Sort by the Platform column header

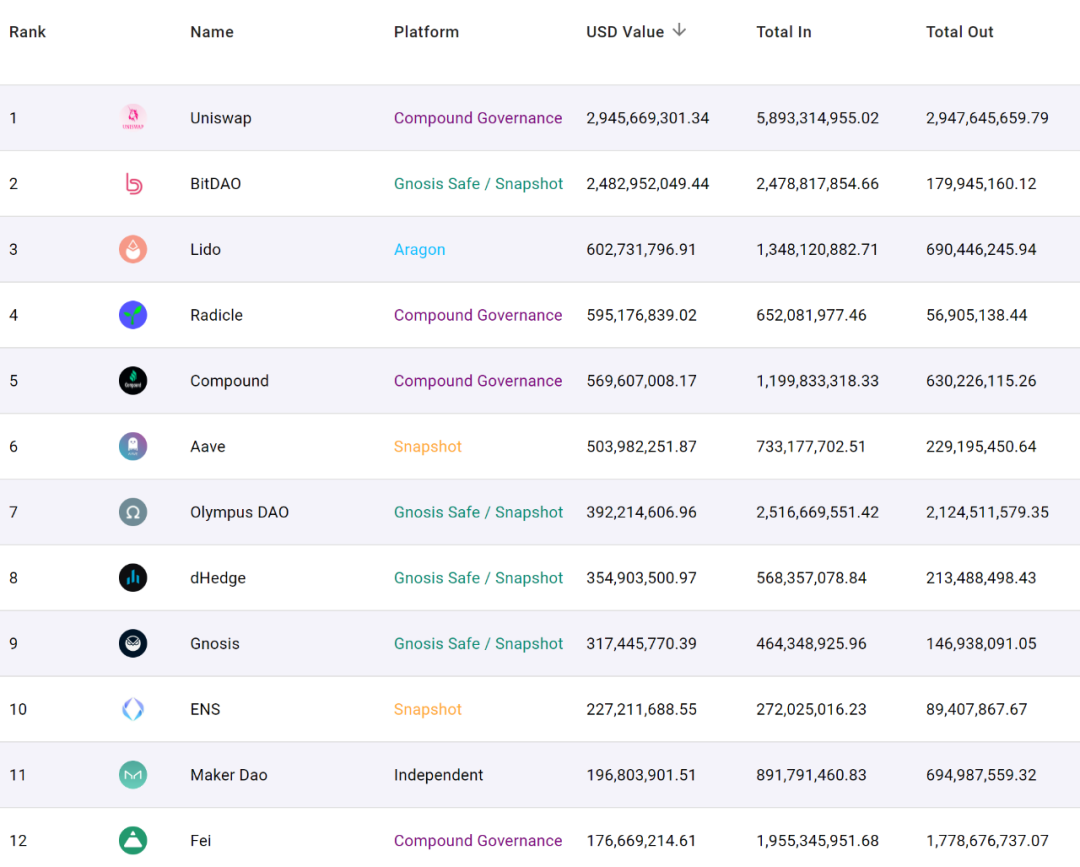point(426,32)
